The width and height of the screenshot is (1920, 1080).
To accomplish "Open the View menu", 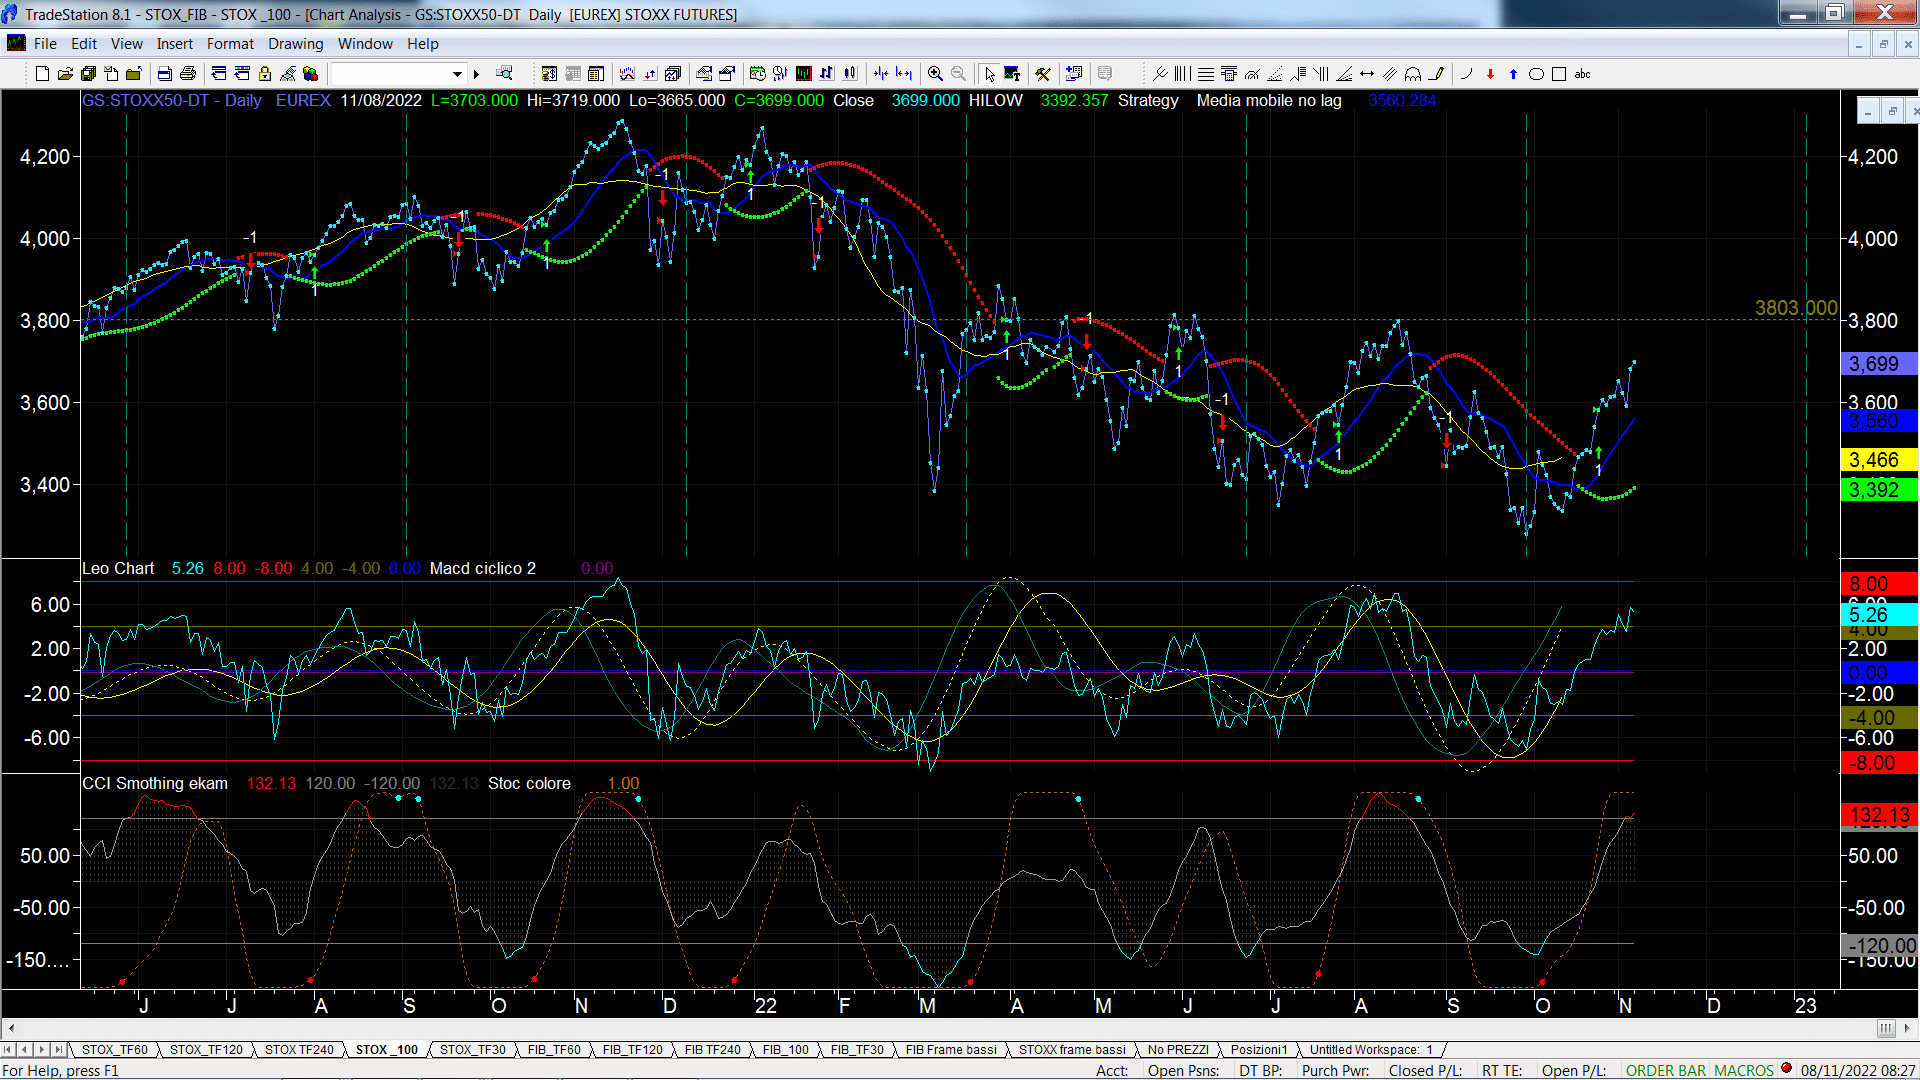I will point(127,44).
